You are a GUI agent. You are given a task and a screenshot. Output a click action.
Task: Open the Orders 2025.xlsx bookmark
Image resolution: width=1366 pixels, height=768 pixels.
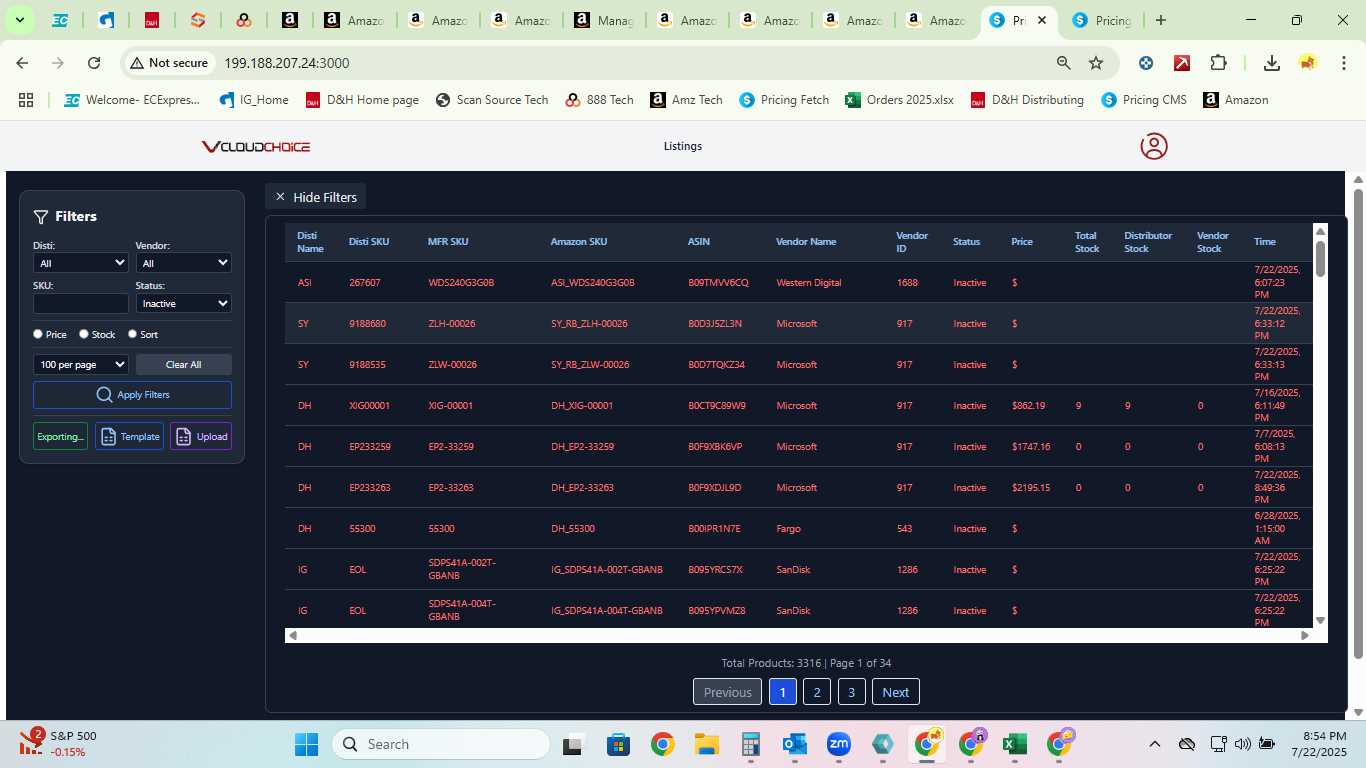tap(899, 100)
